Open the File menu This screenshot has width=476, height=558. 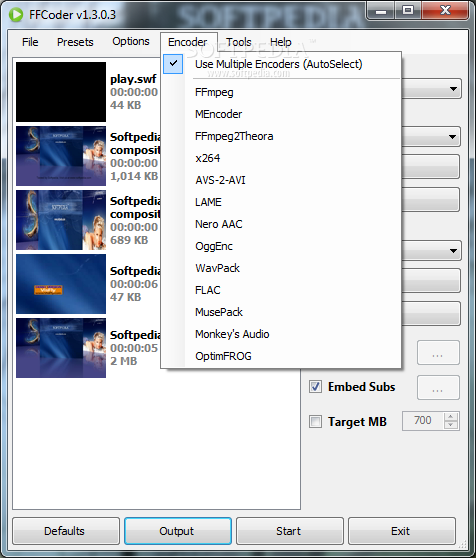30,42
